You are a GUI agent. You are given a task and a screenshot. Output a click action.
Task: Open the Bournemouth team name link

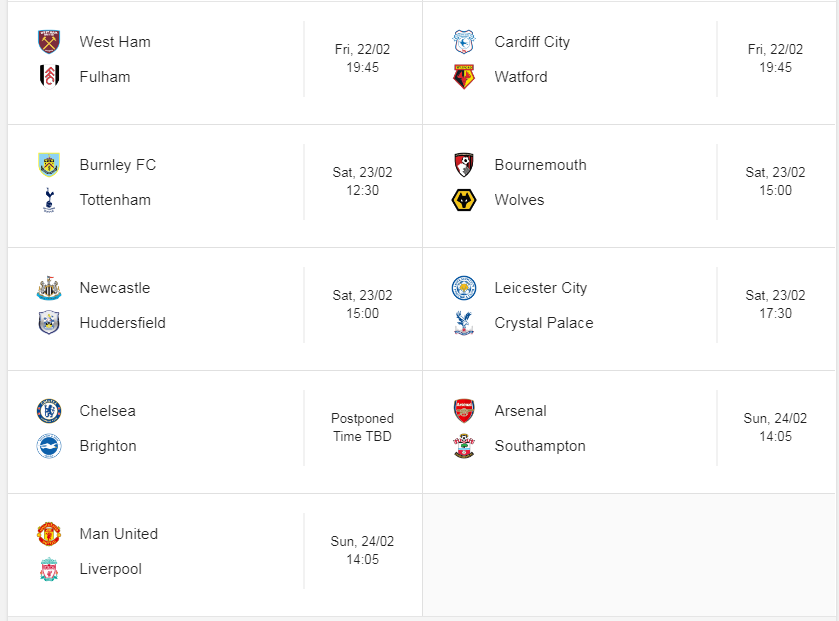[x=540, y=165]
